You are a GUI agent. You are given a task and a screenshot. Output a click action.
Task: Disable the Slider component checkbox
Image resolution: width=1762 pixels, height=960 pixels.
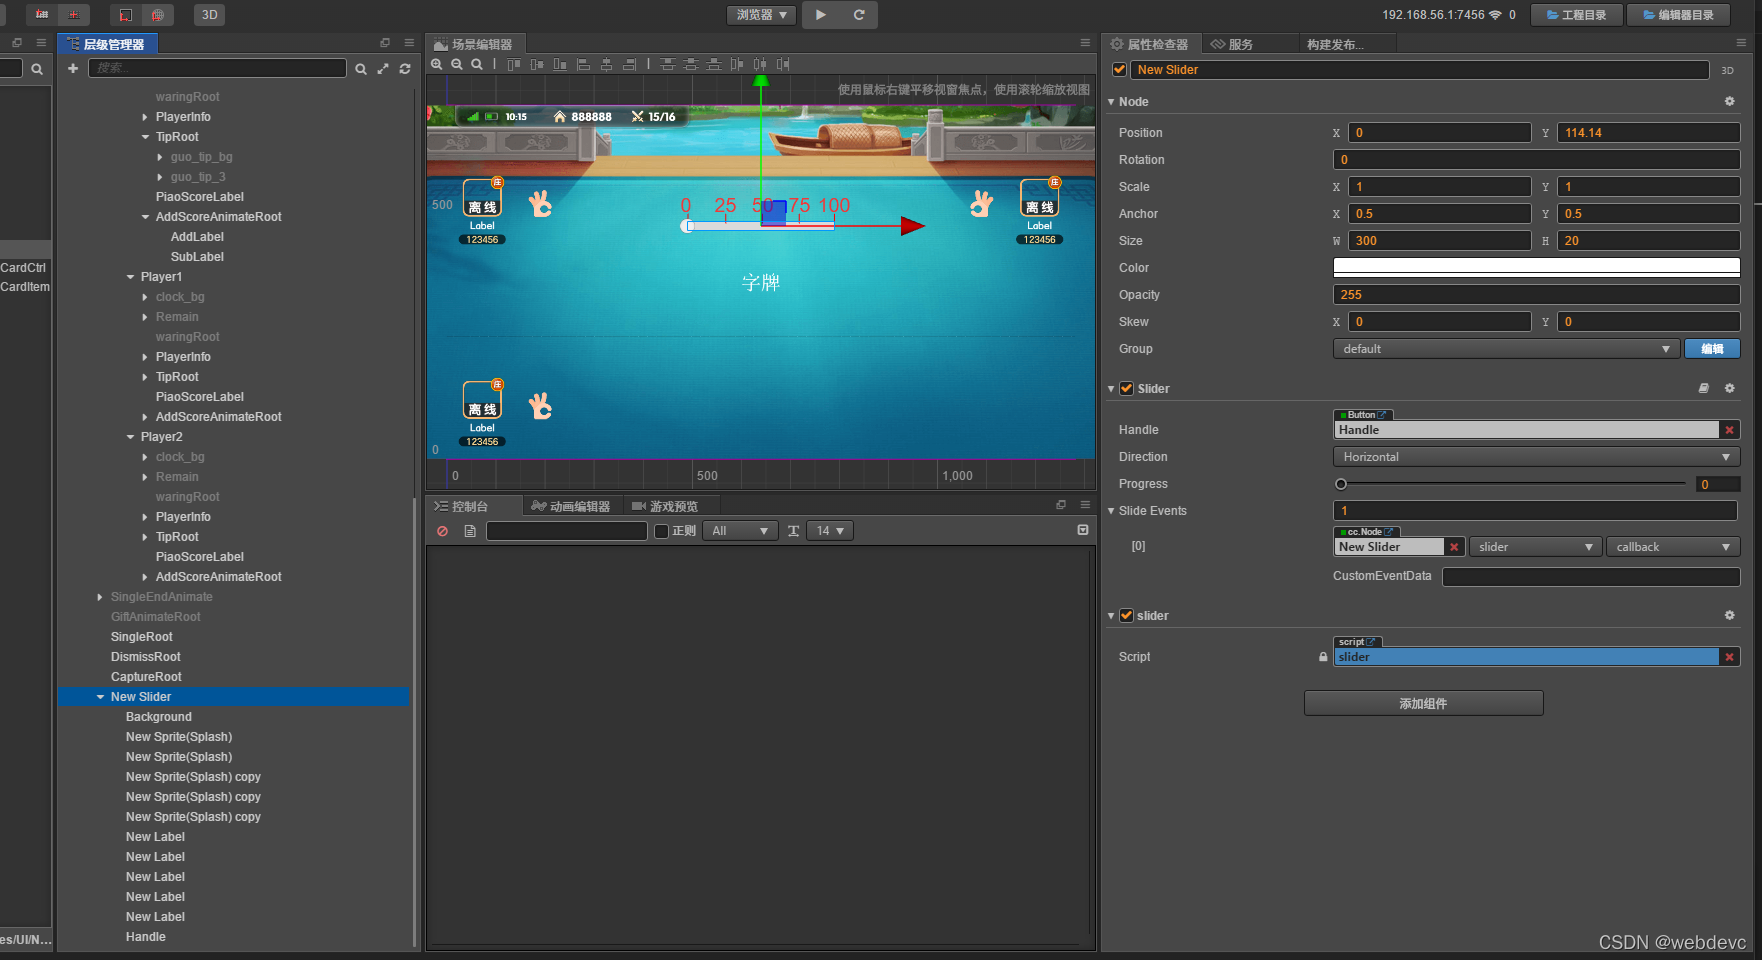[1127, 389]
